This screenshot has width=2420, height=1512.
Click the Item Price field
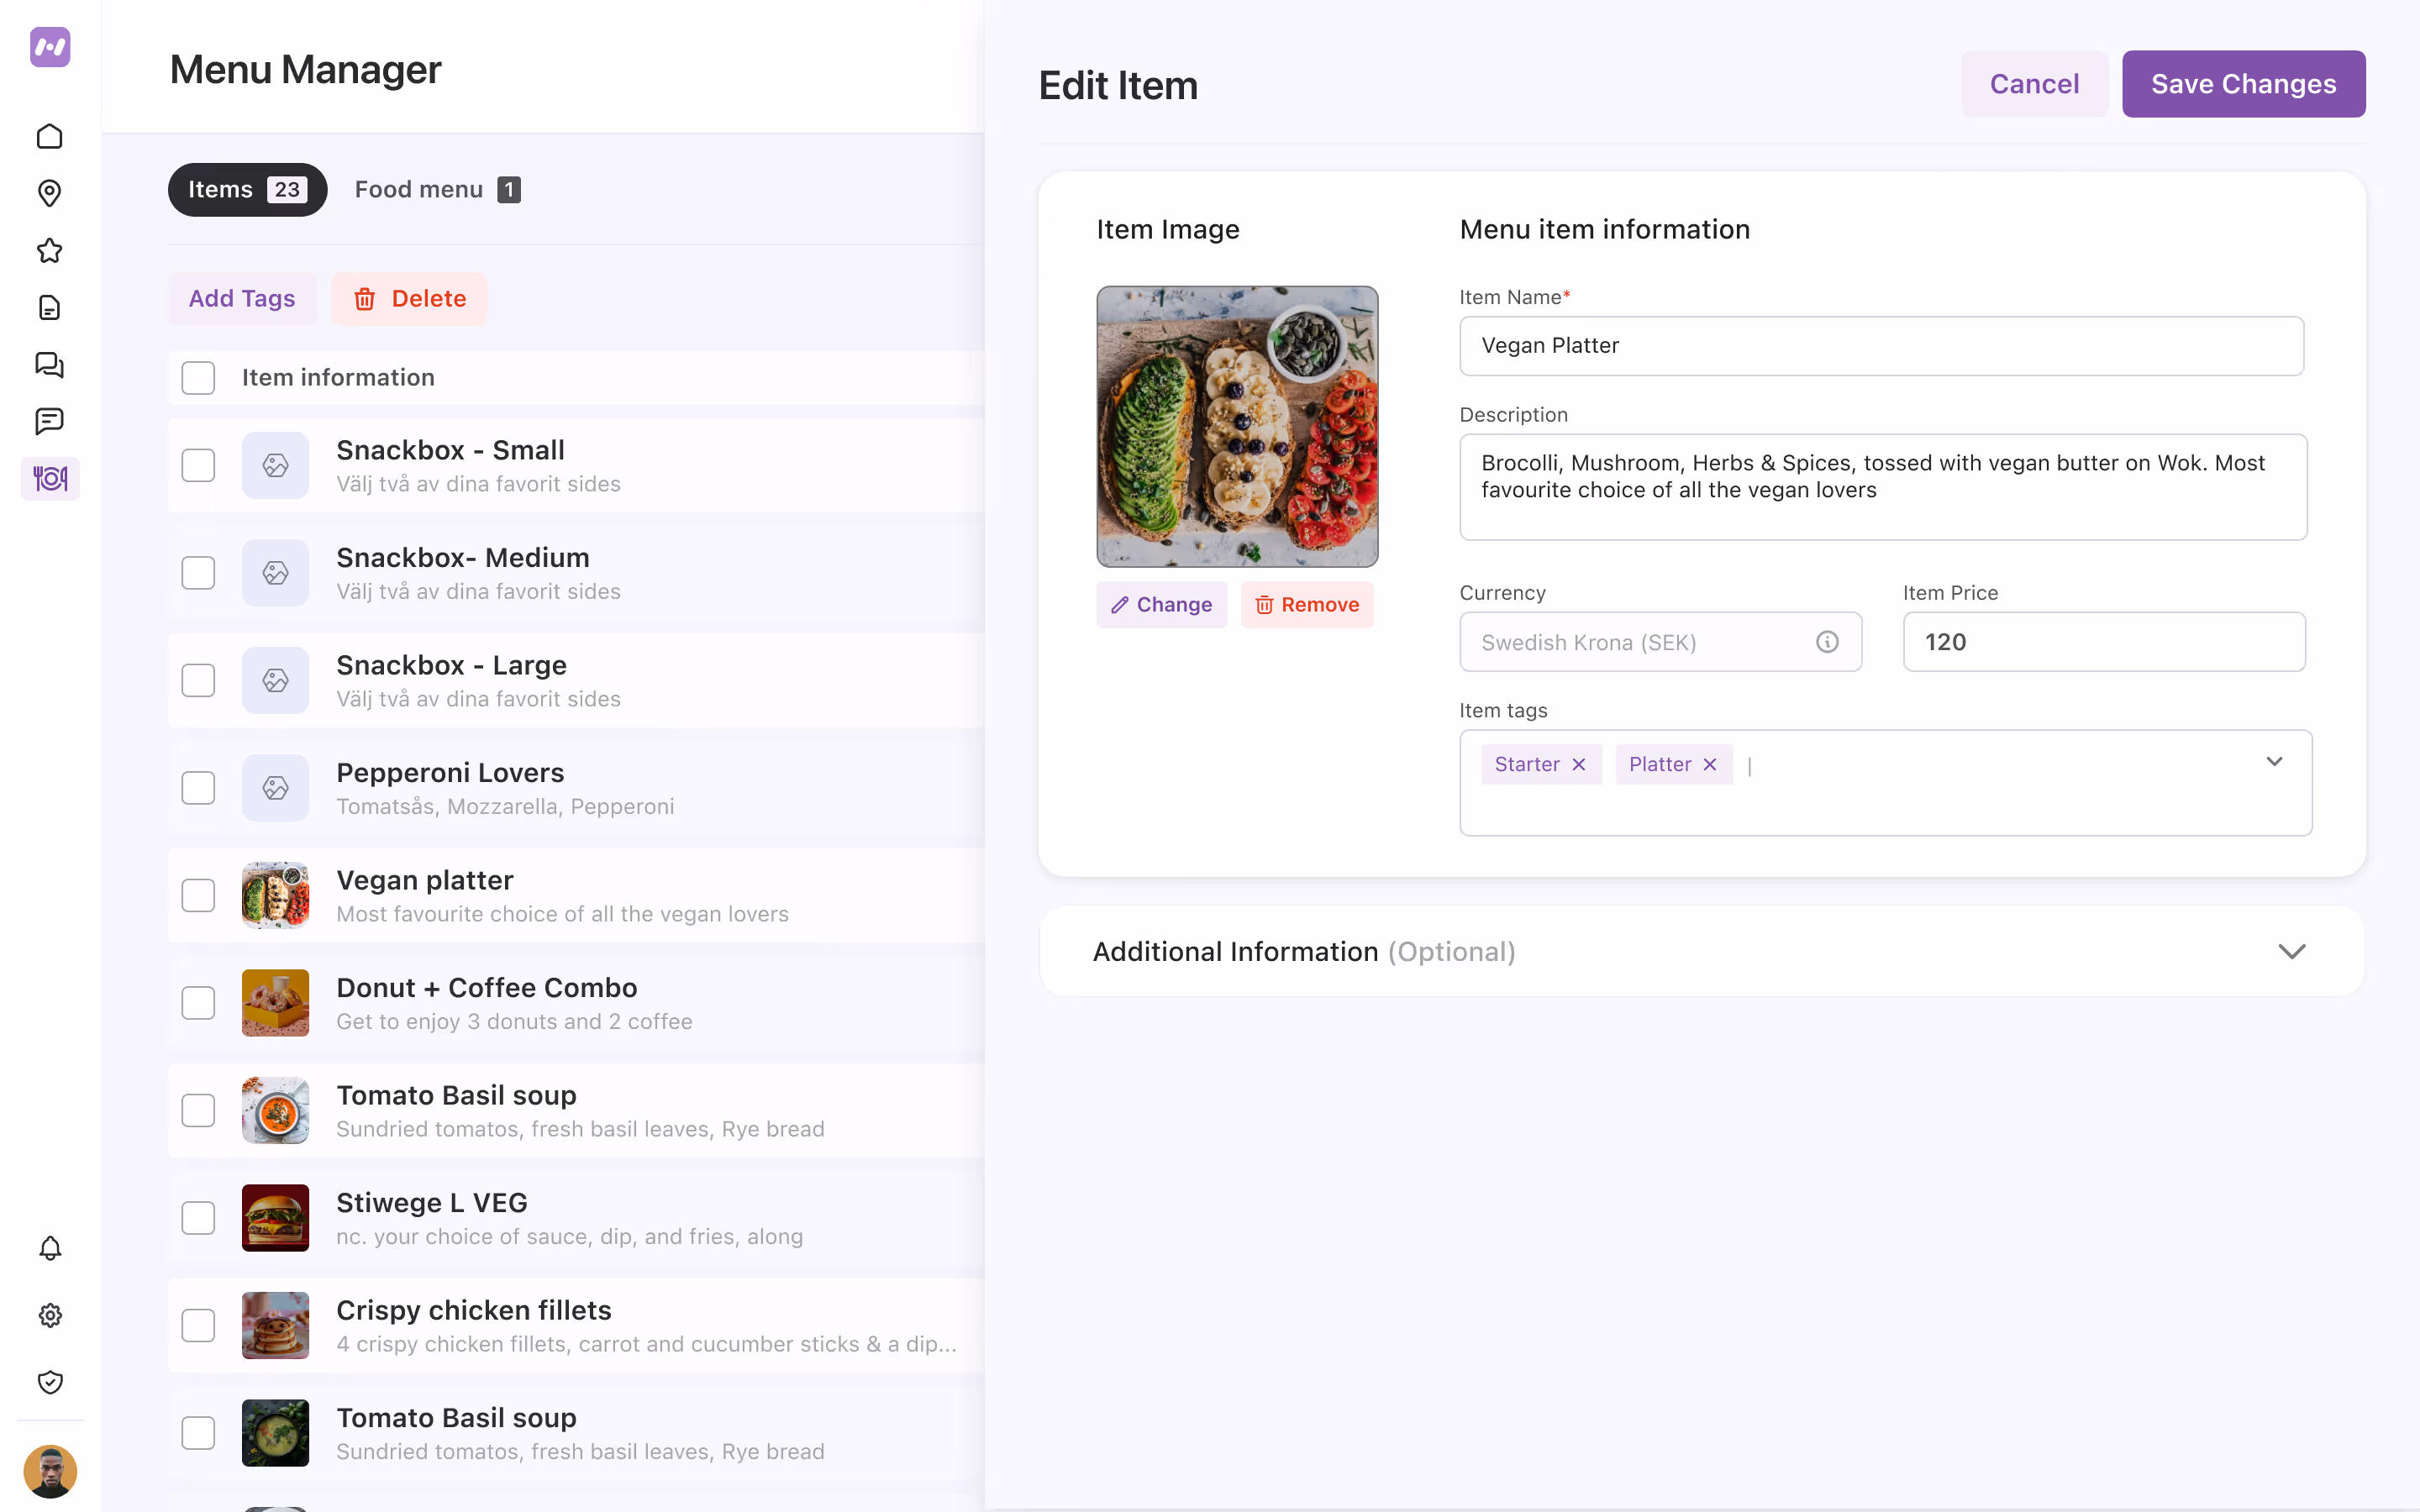(x=2104, y=642)
